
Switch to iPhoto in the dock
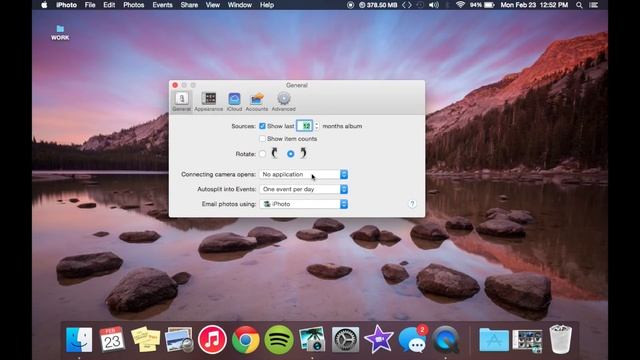[x=312, y=340]
